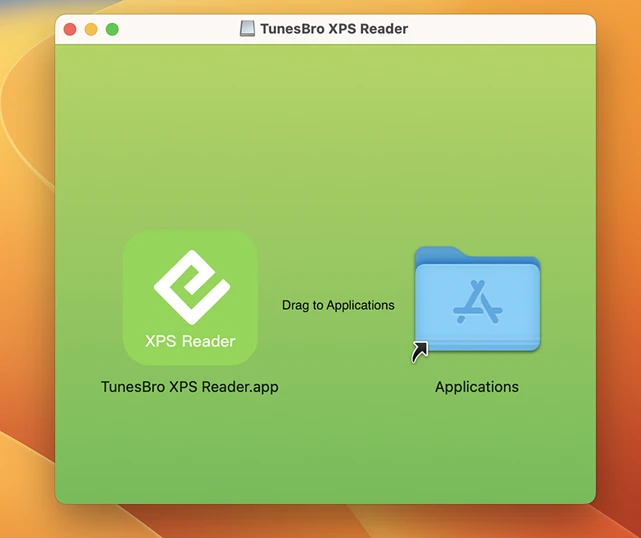This screenshot has height=538, width=641.
Task: Click the disk icon in the title bar
Action: [x=247, y=29]
